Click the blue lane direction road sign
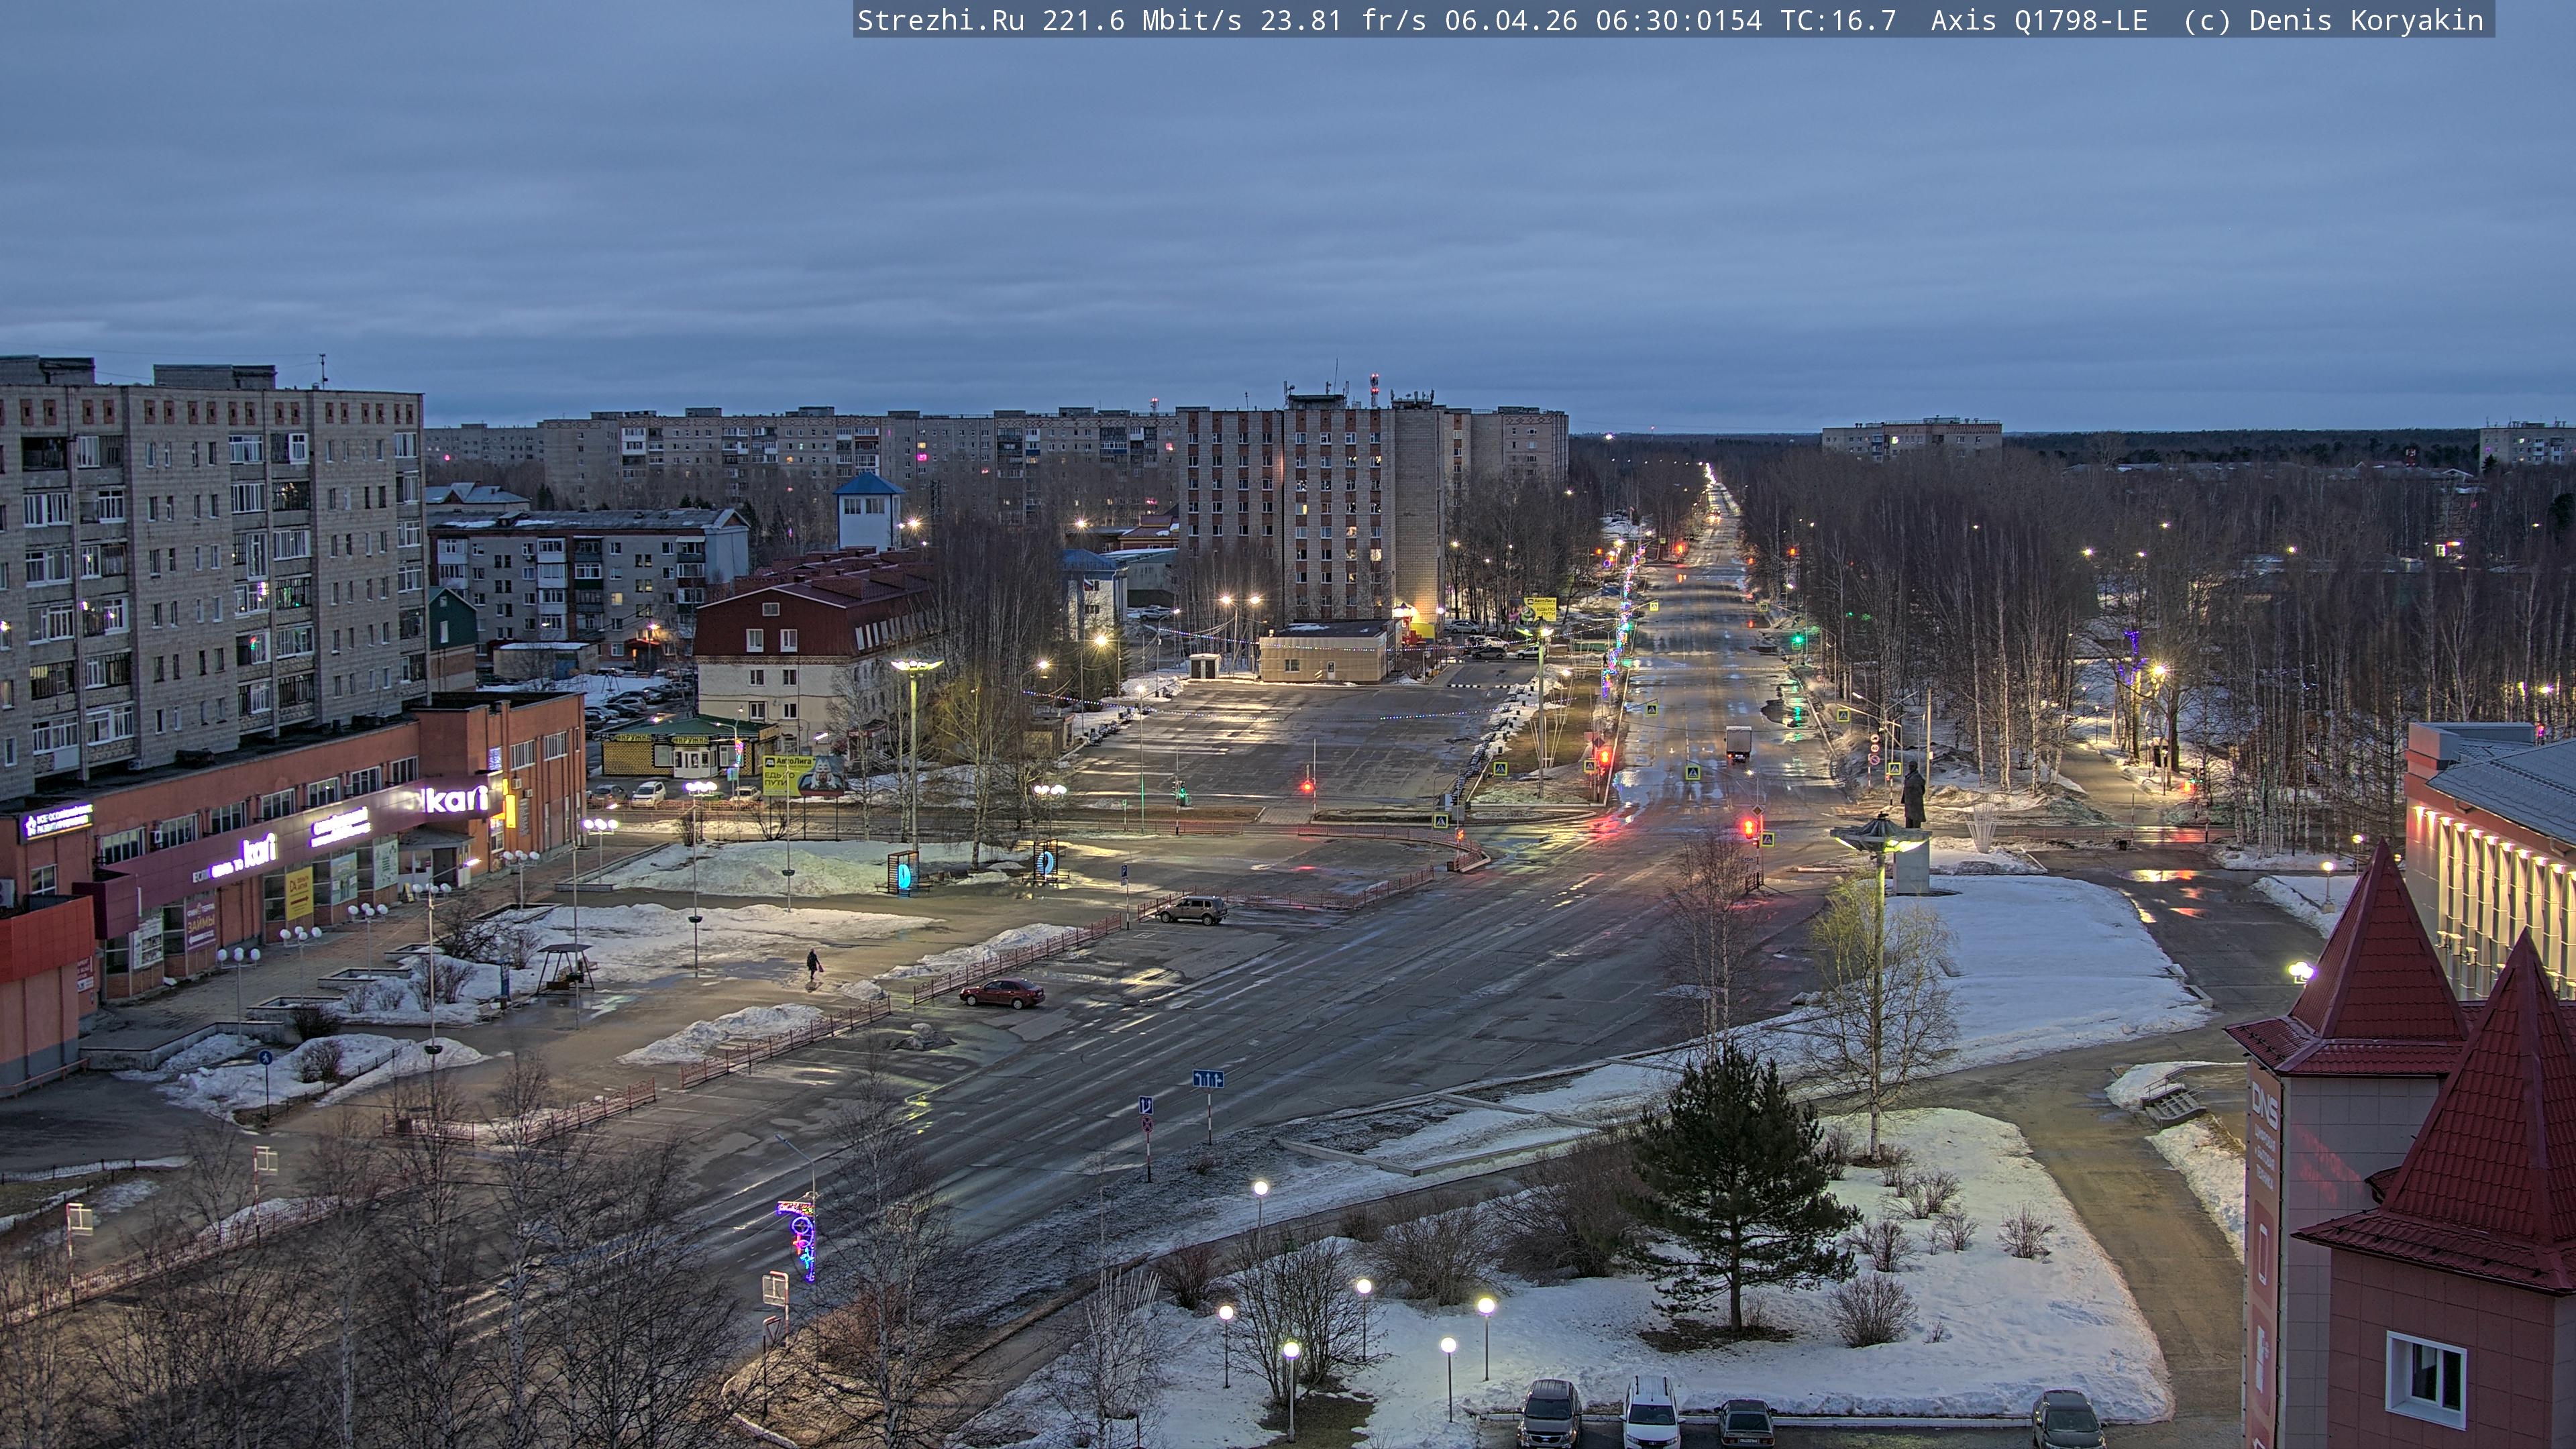Viewport: 2576px width, 1449px height. tap(1208, 1079)
